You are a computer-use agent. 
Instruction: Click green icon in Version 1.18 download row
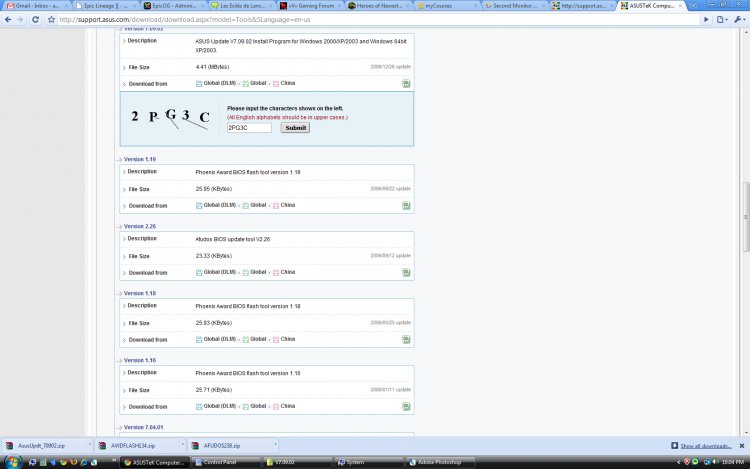pyautogui.click(x=406, y=339)
